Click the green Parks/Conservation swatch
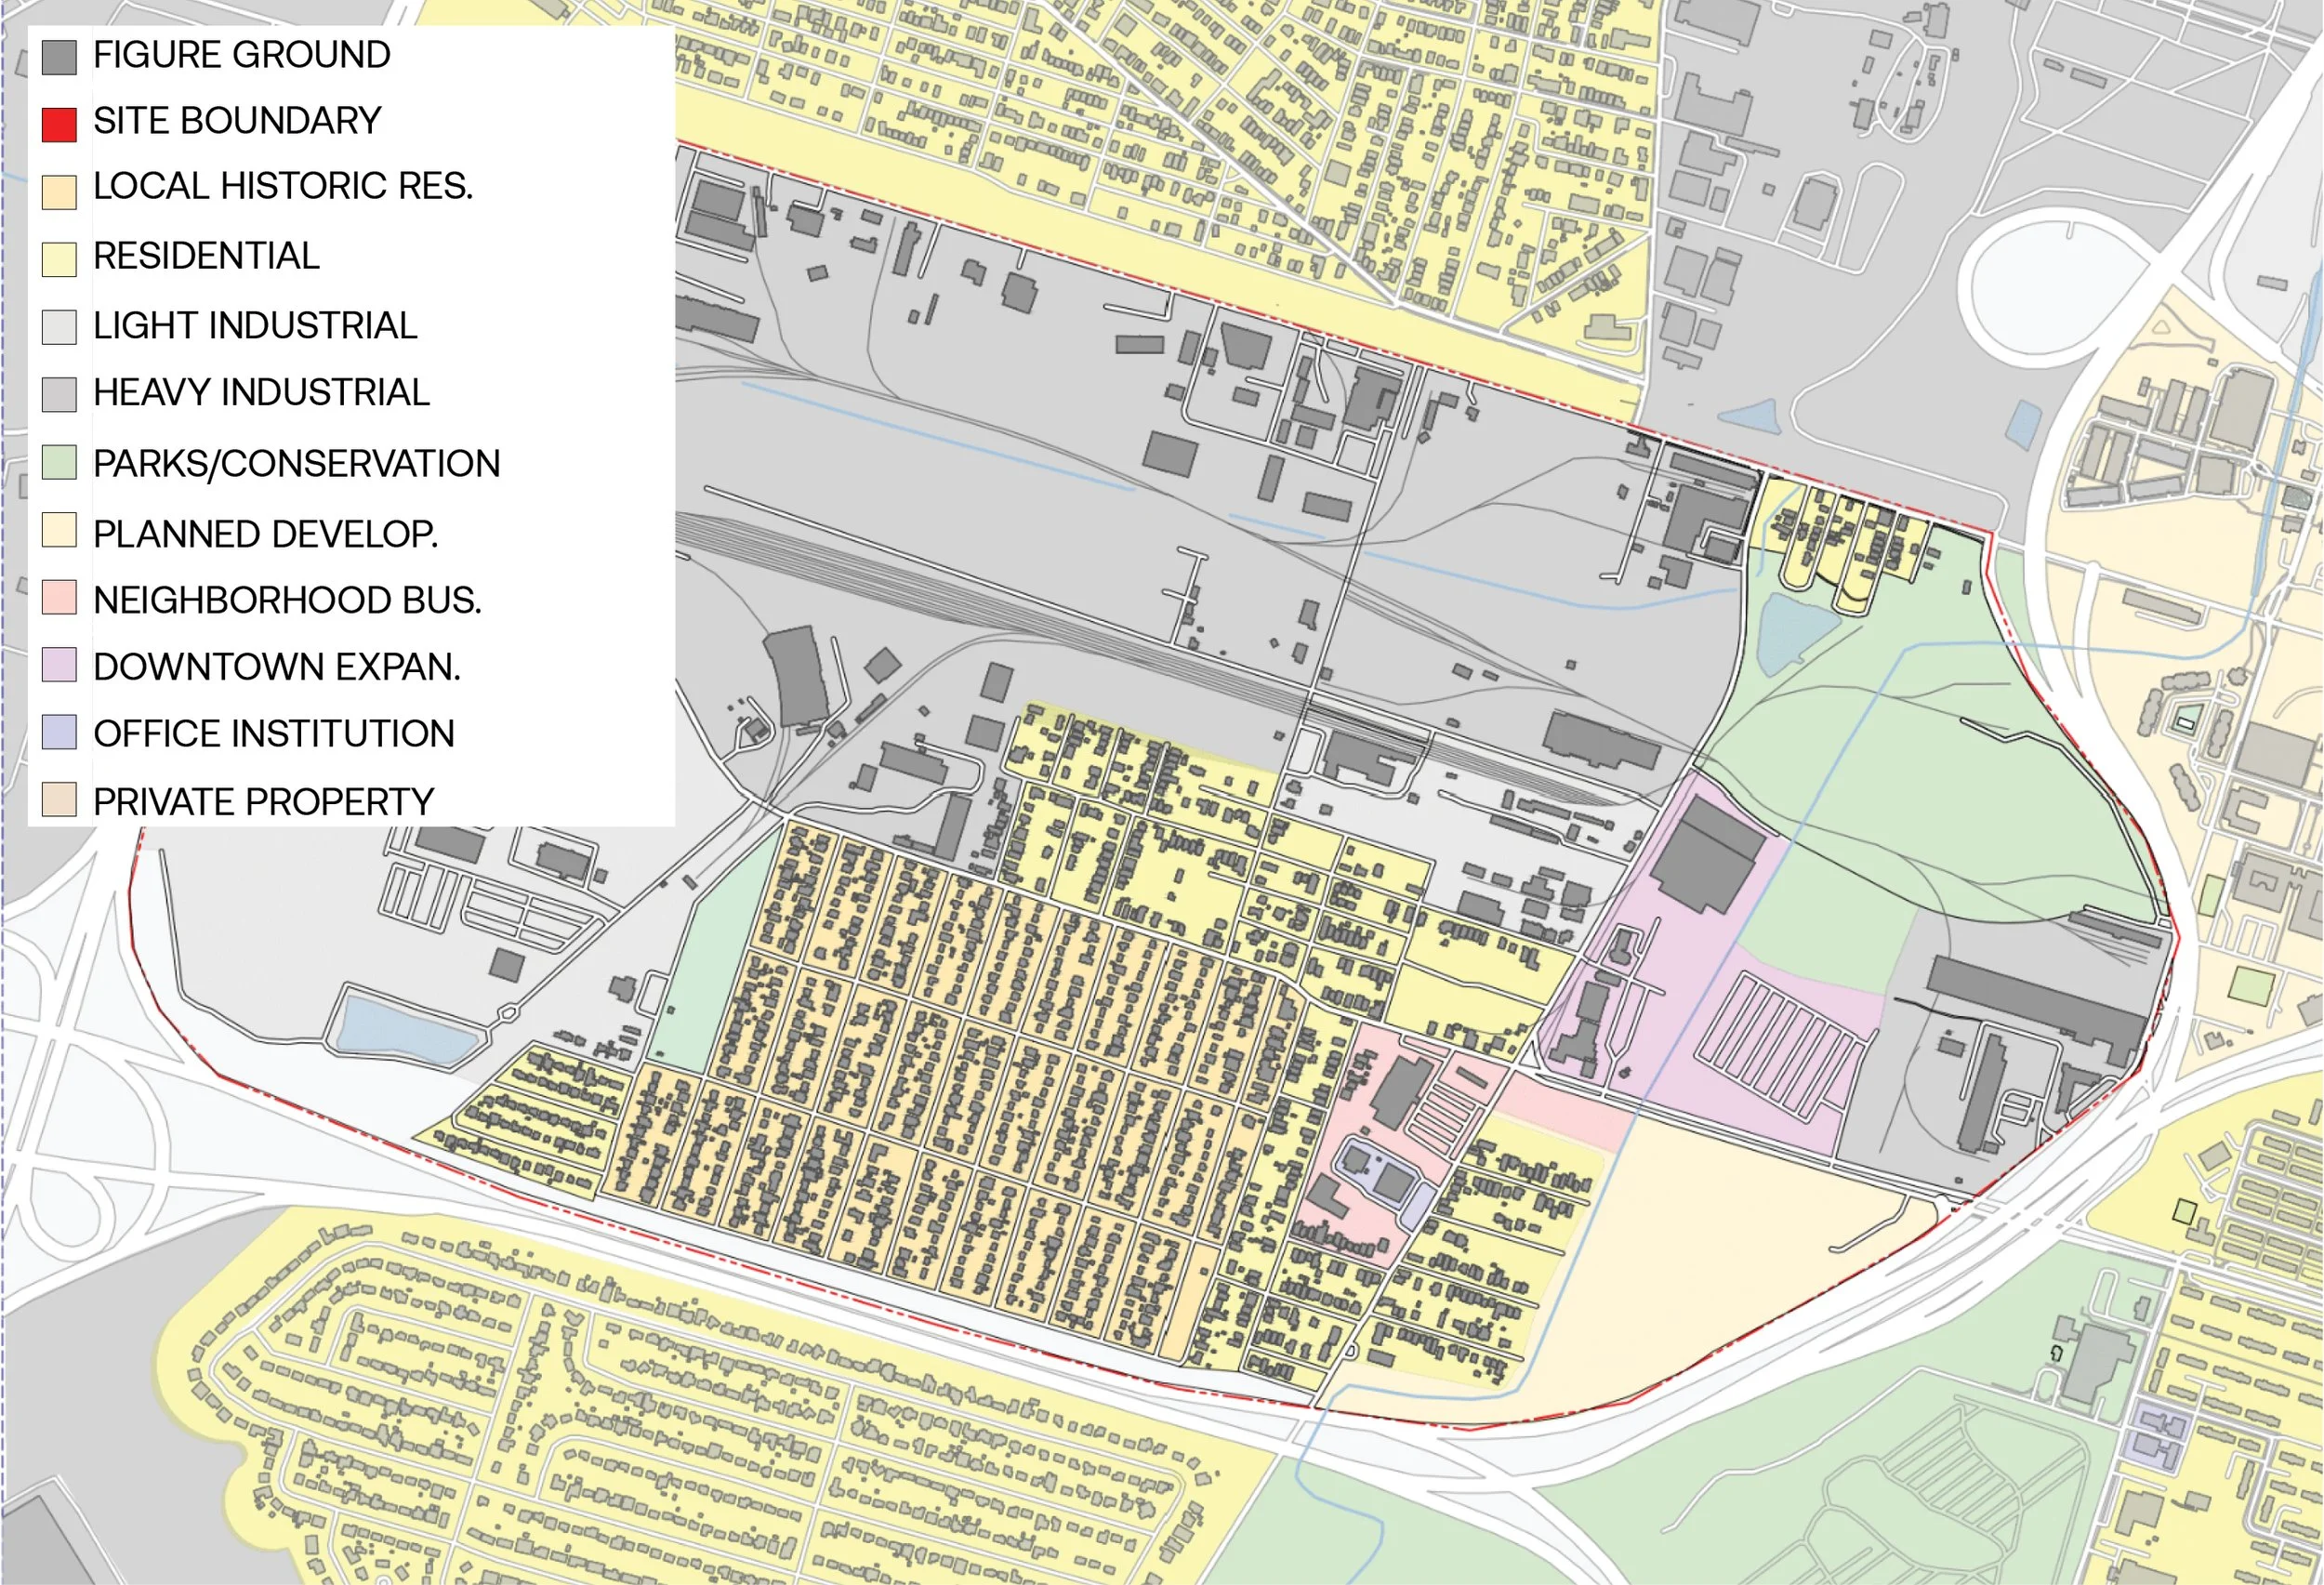The image size is (2324, 1585). click(x=59, y=462)
